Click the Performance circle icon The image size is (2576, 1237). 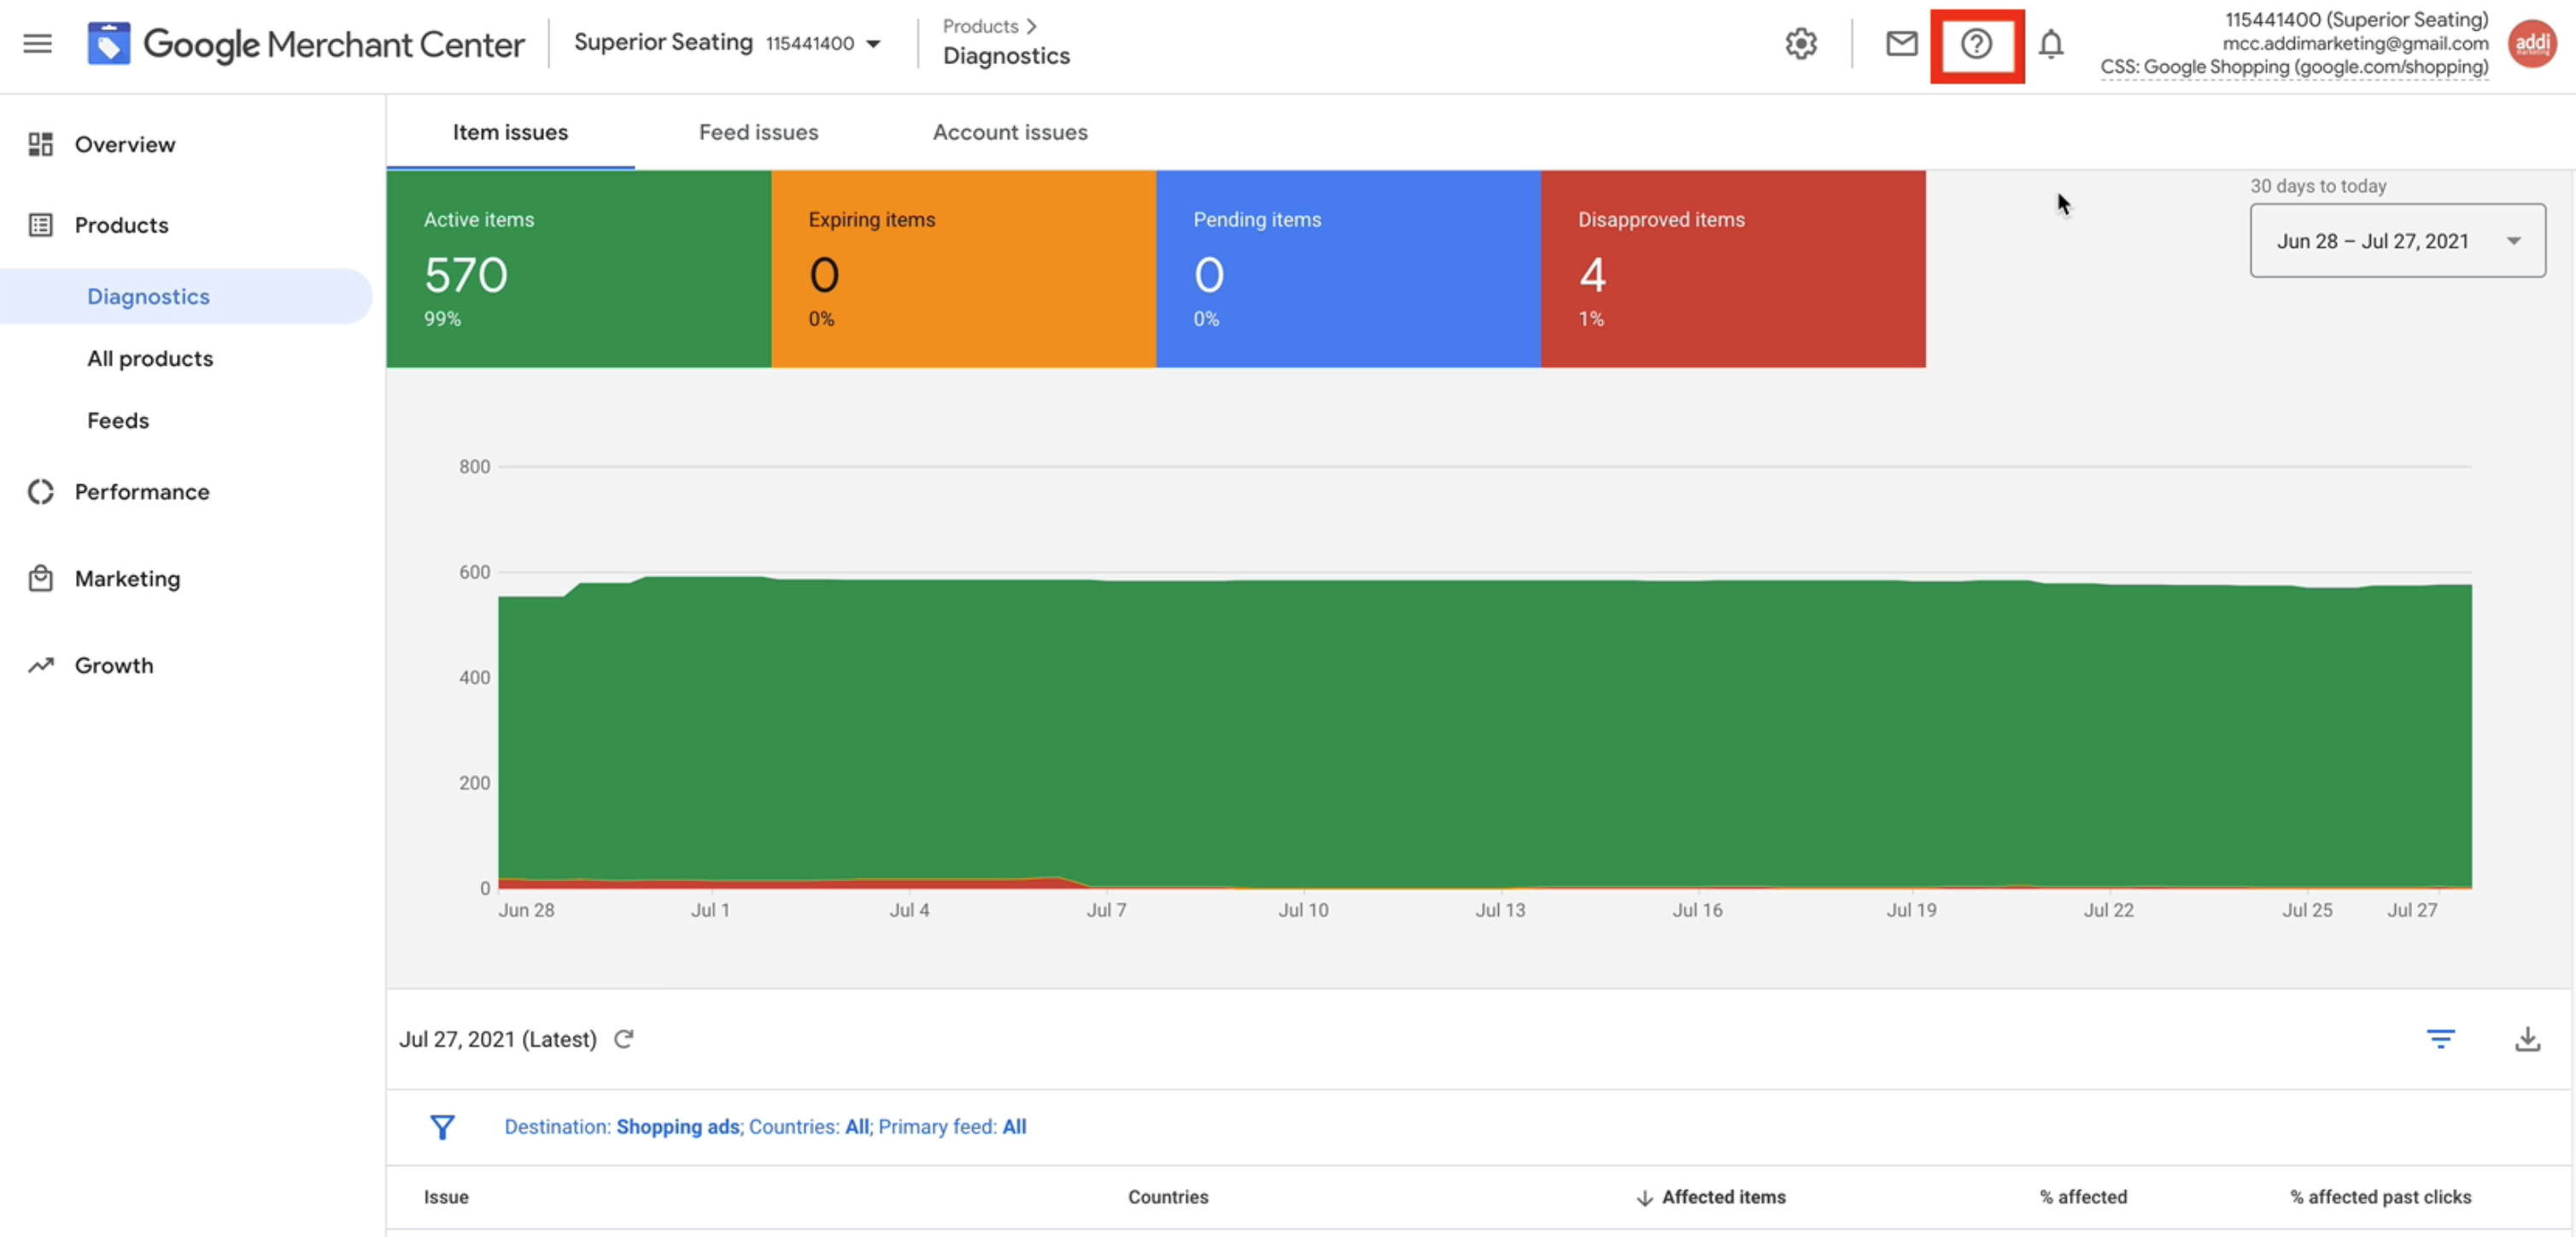40,491
